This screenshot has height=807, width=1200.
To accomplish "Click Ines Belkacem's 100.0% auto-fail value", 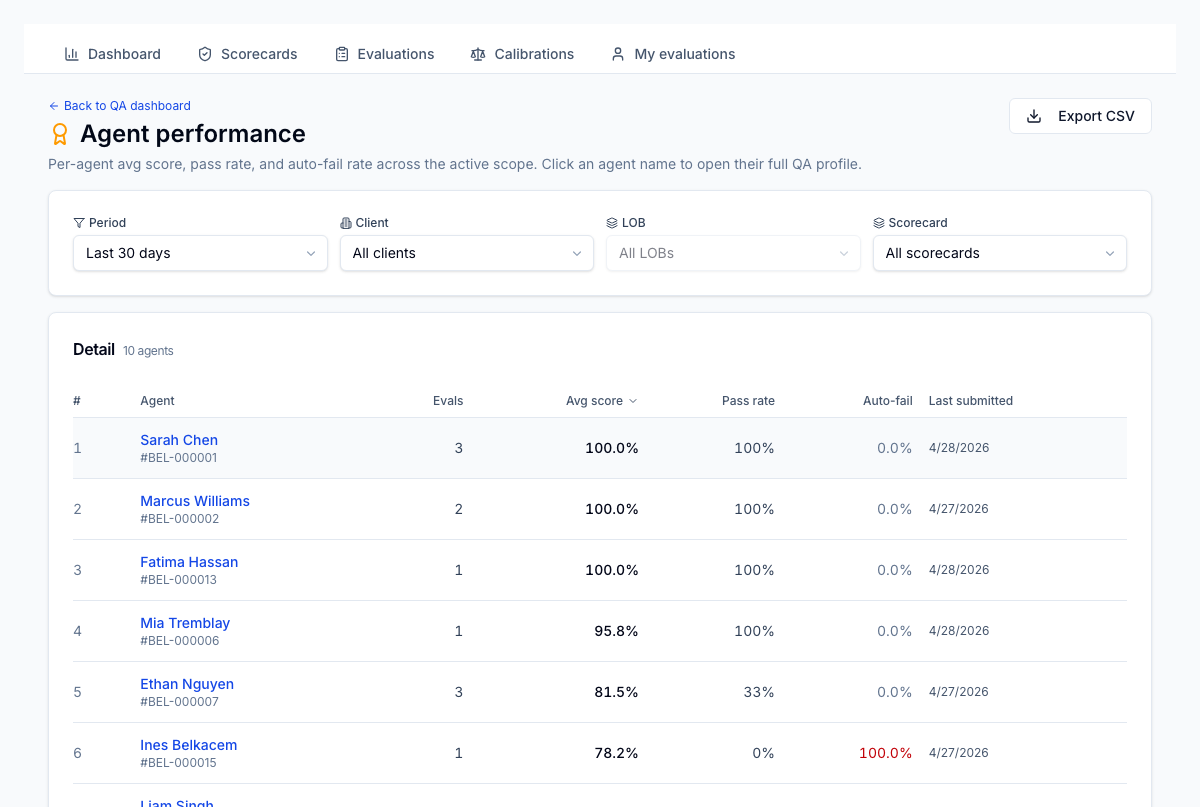I will 886,753.
